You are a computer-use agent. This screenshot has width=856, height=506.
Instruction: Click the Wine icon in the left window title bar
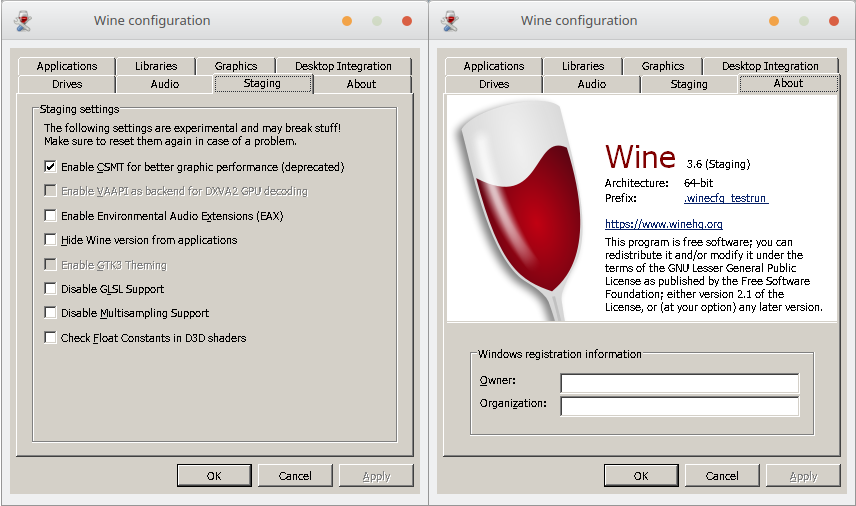coord(23,21)
